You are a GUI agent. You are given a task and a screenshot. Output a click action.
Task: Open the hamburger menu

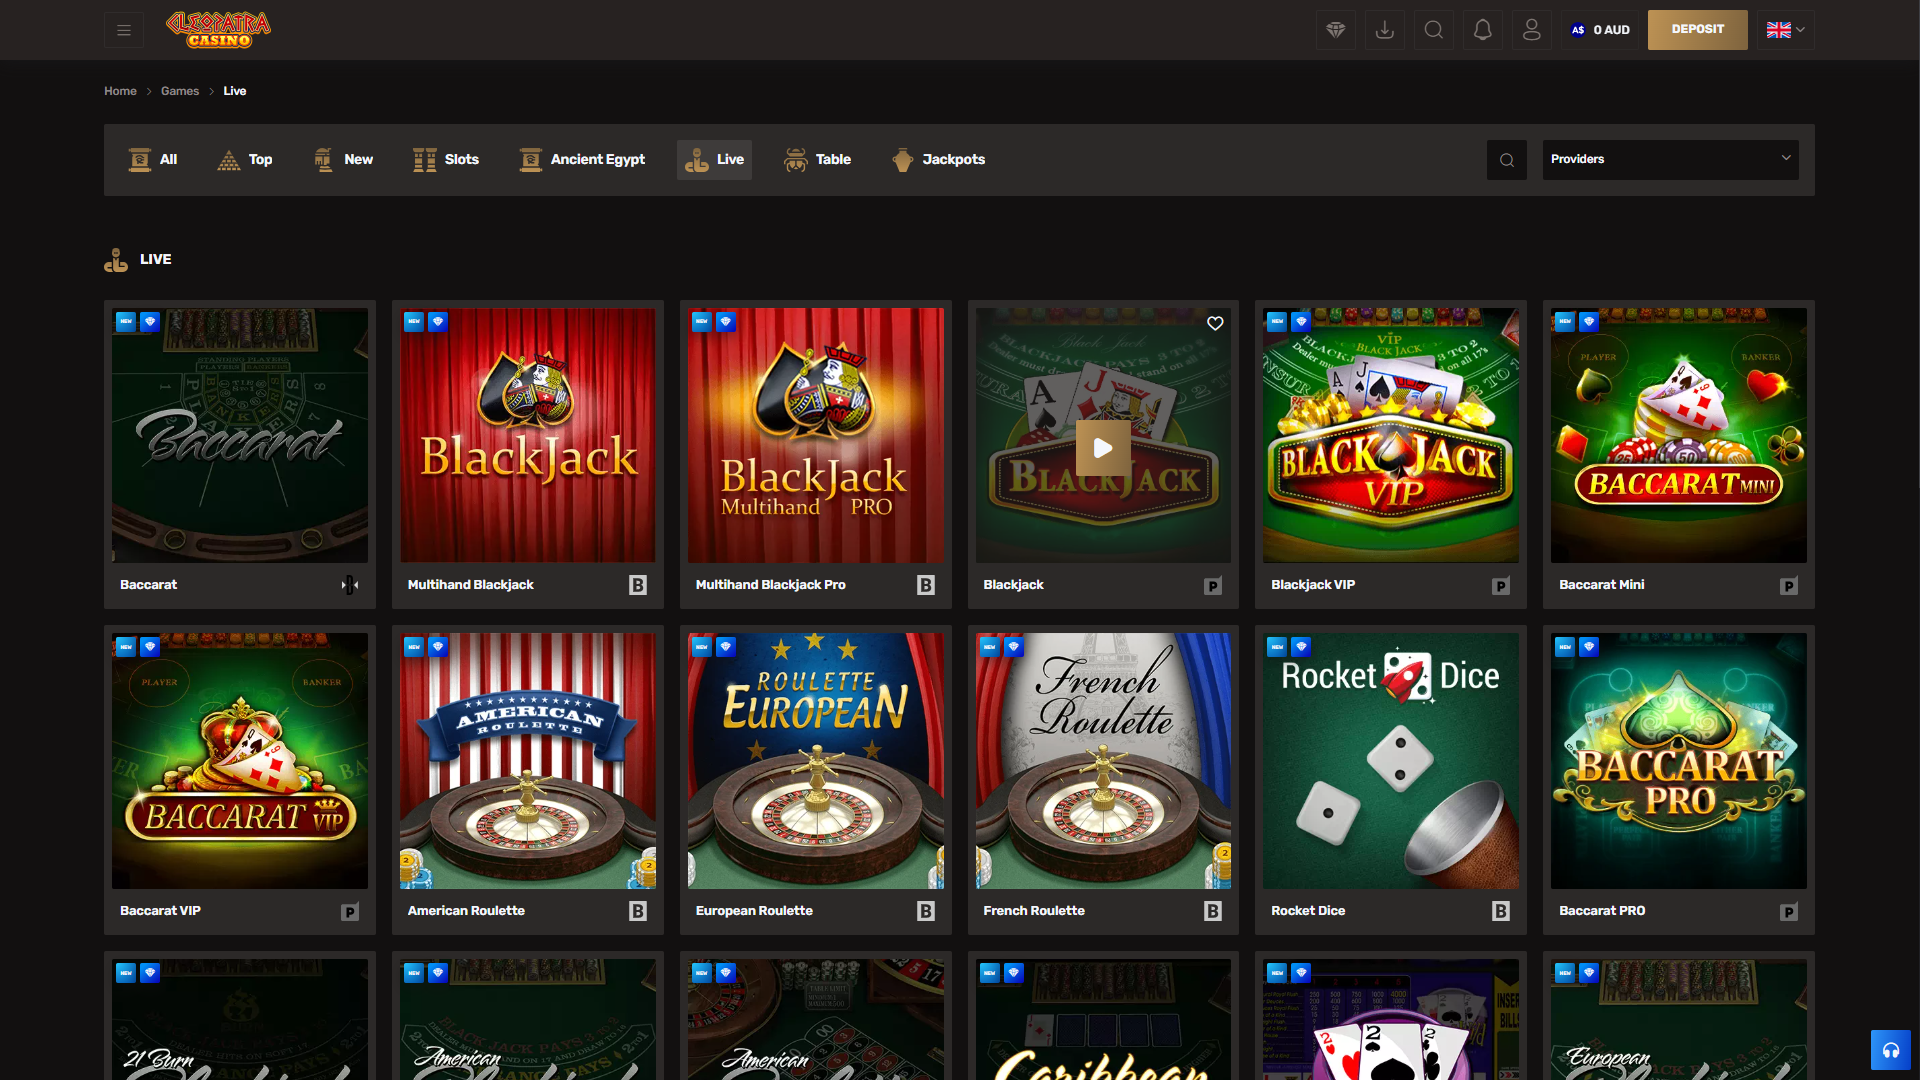click(124, 30)
